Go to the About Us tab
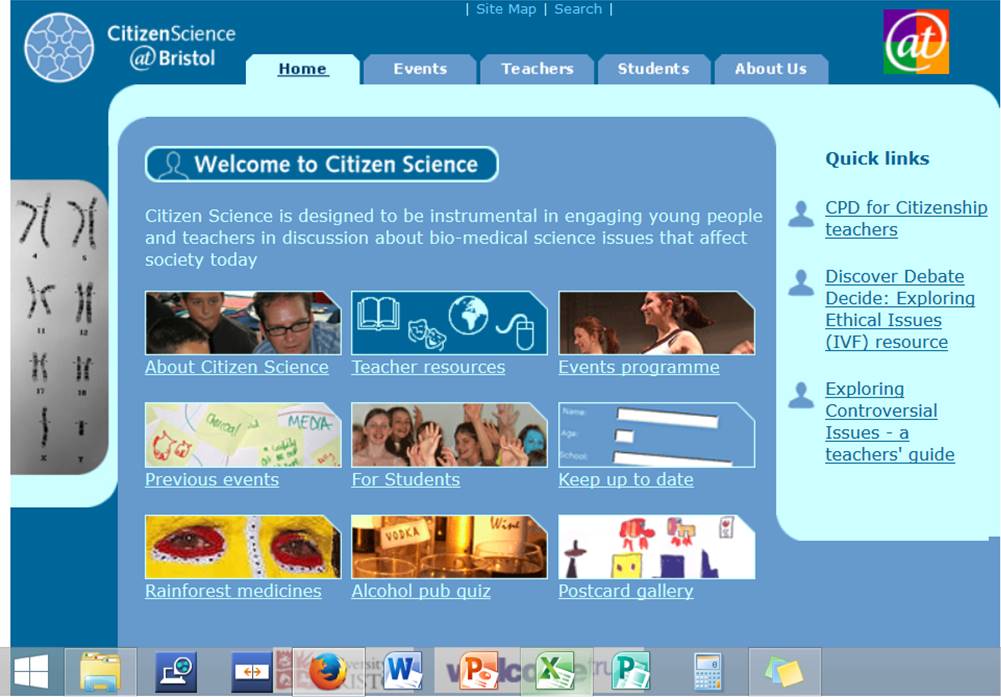Screen dimensions: 1001x697 click(770, 69)
